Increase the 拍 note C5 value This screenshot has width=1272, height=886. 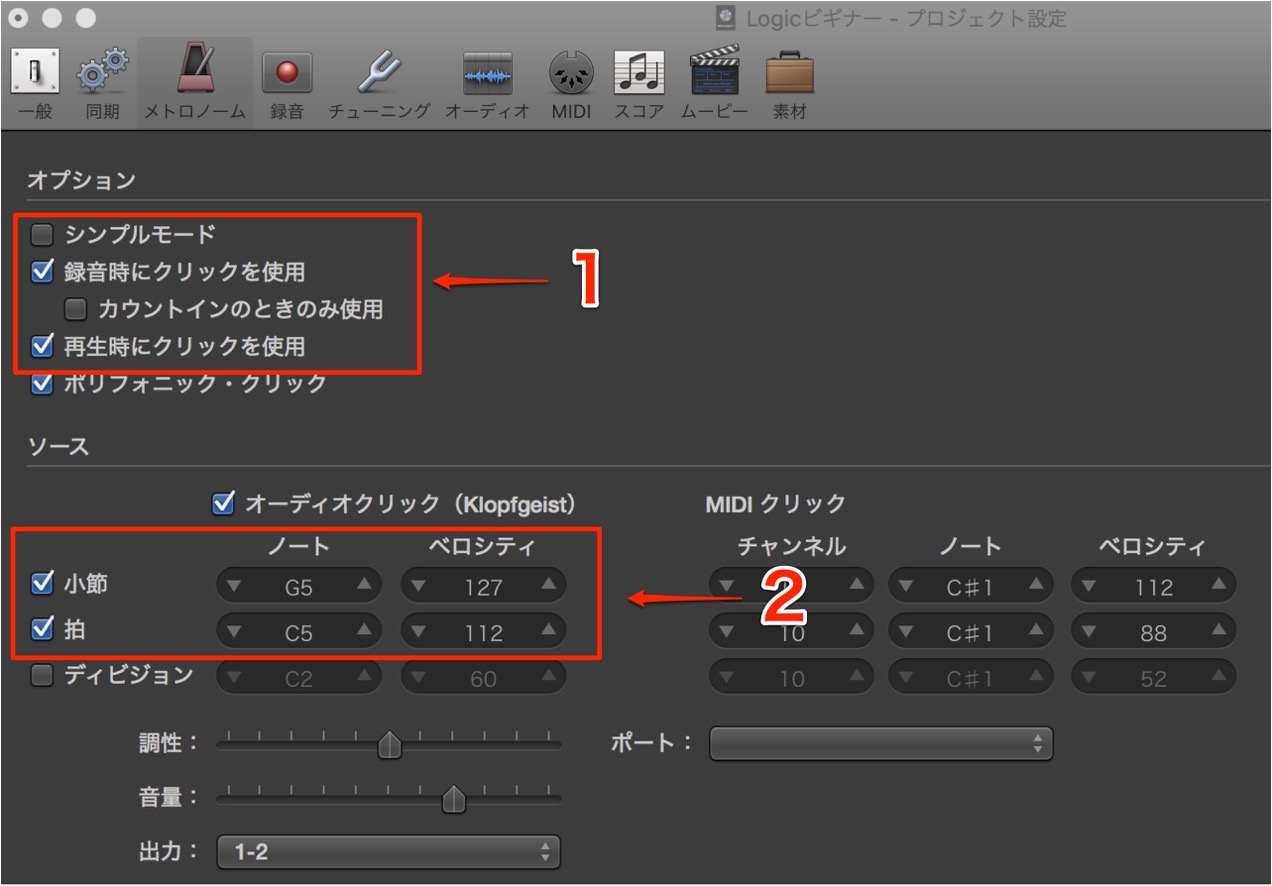(364, 631)
